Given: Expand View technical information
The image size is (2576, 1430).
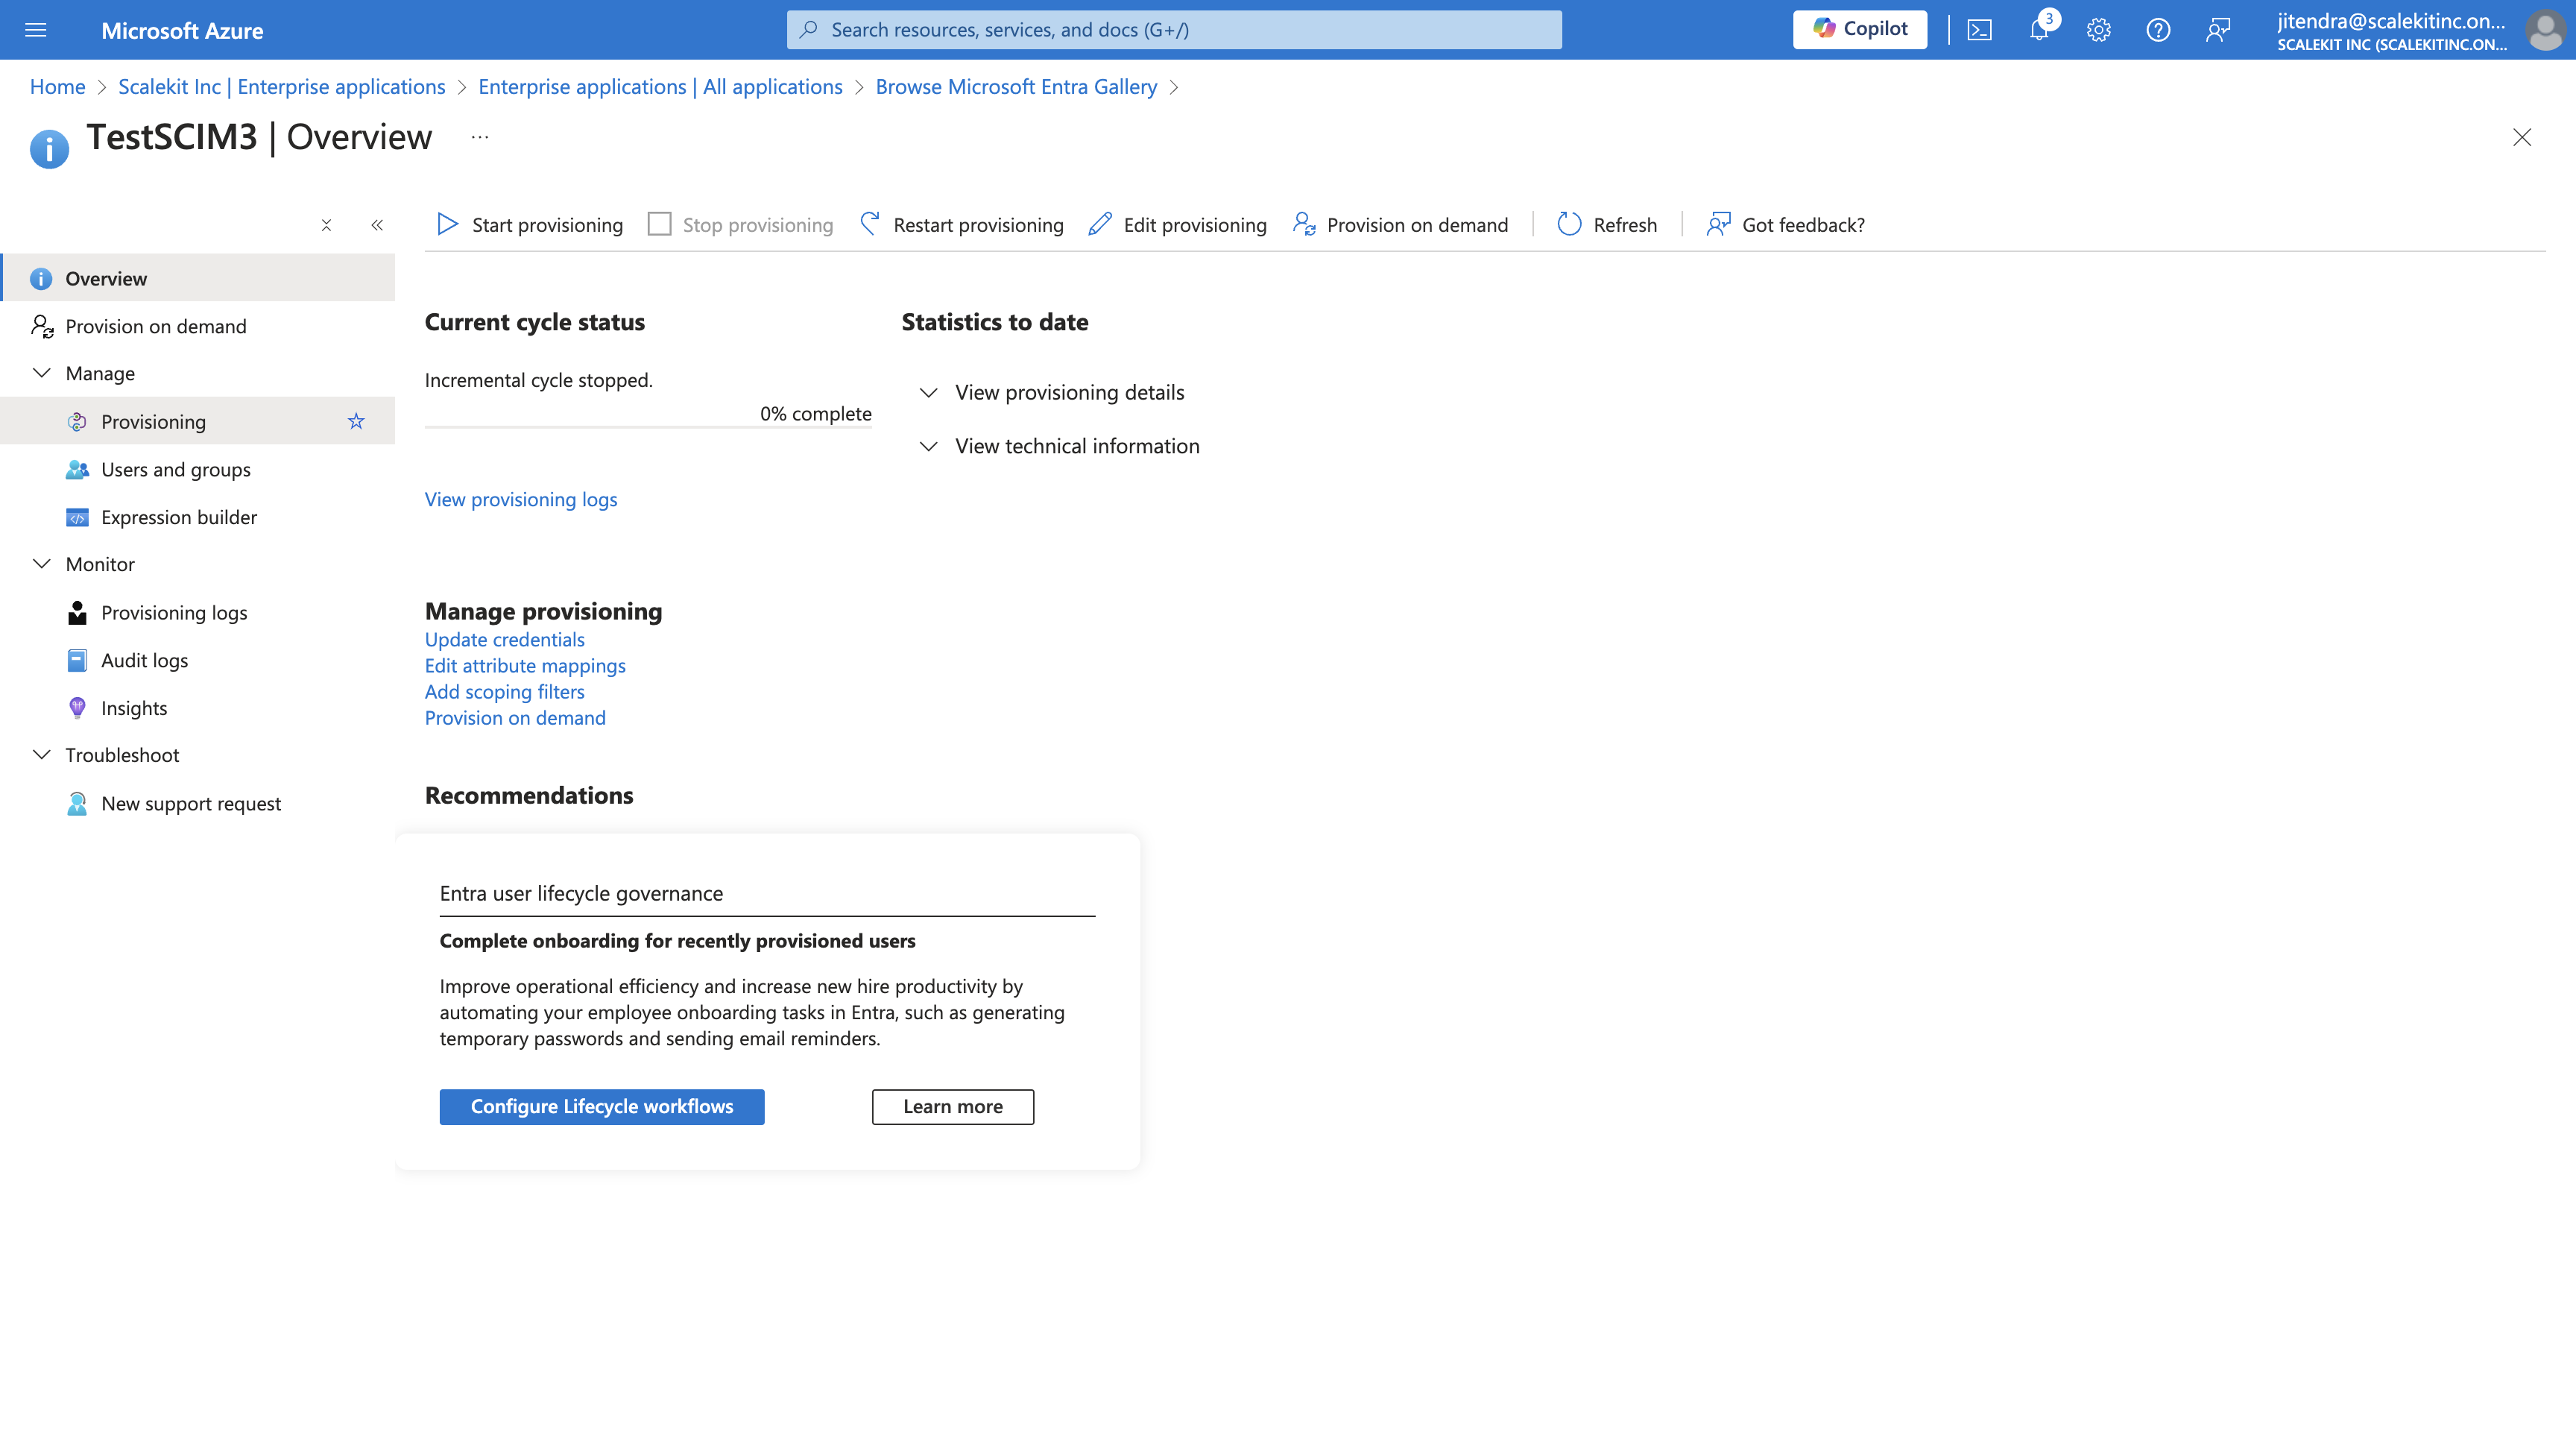Looking at the screenshot, I should [1059, 446].
